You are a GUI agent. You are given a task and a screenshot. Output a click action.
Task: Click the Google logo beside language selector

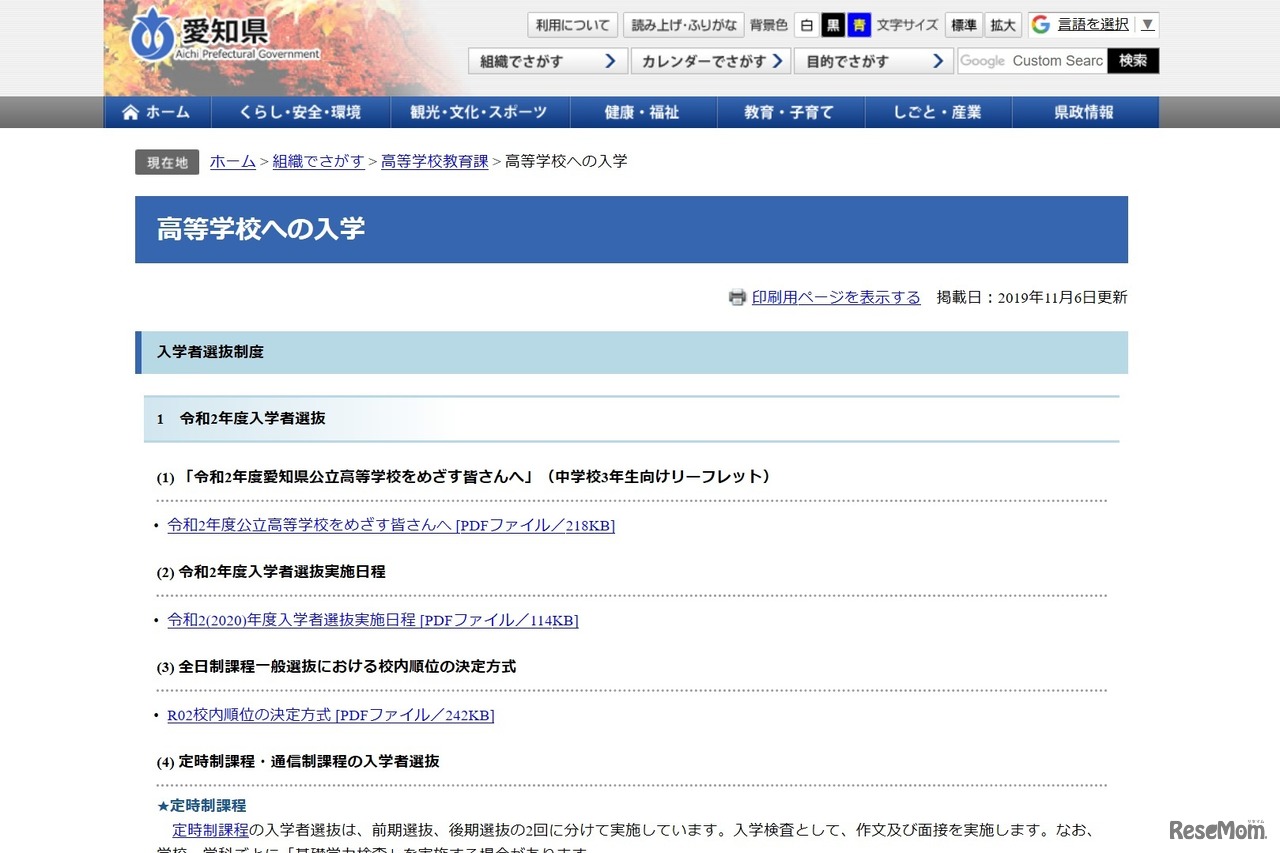coord(1041,25)
